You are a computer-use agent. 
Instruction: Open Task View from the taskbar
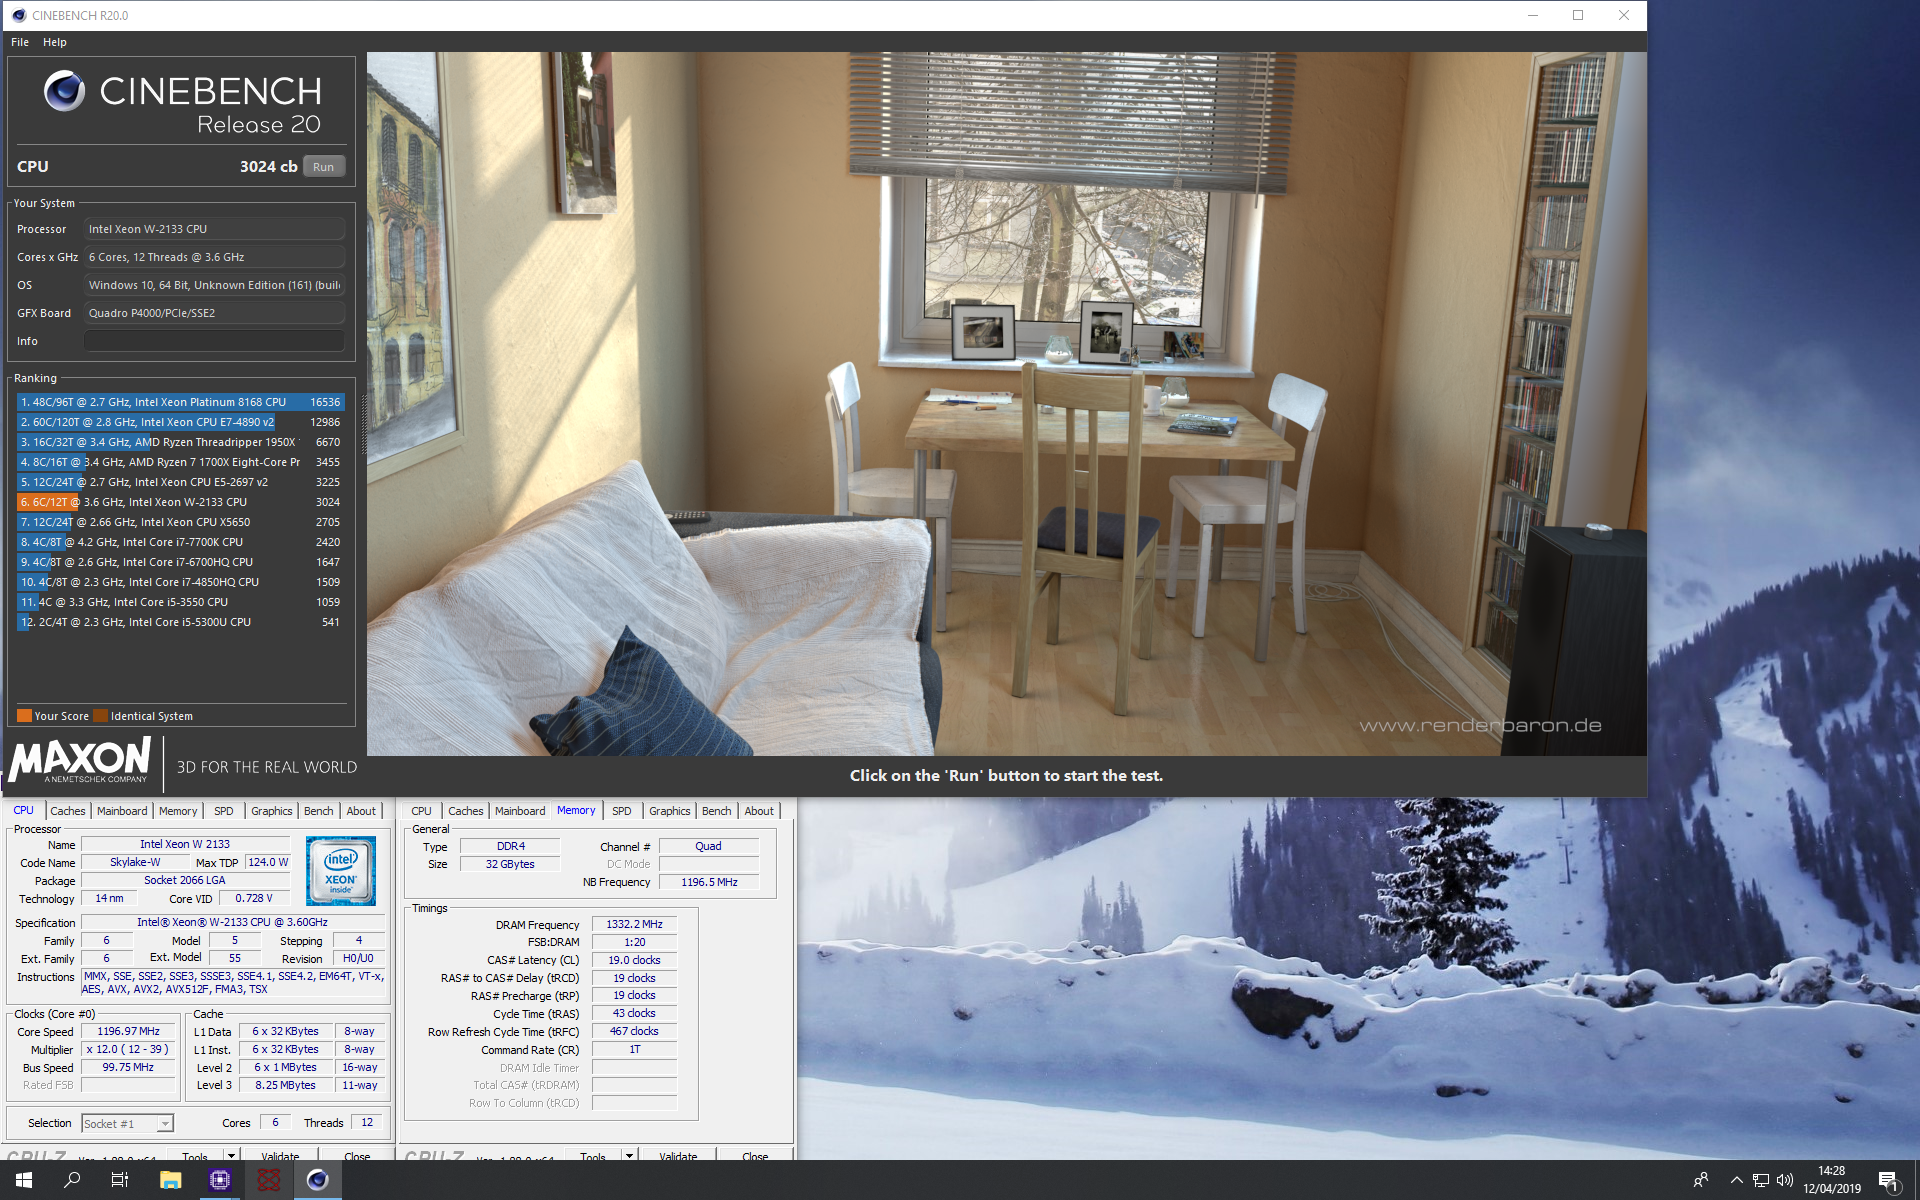click(x=120, y=1180)
